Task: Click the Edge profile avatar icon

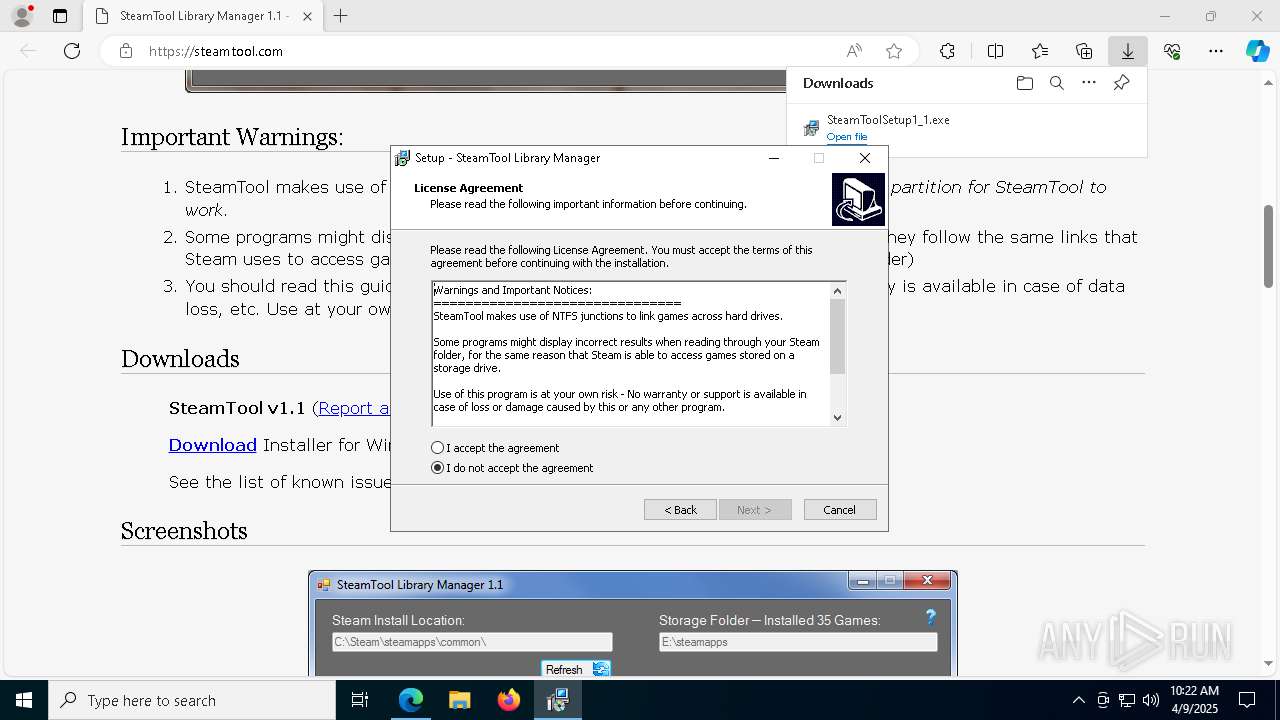Action: 21,16
